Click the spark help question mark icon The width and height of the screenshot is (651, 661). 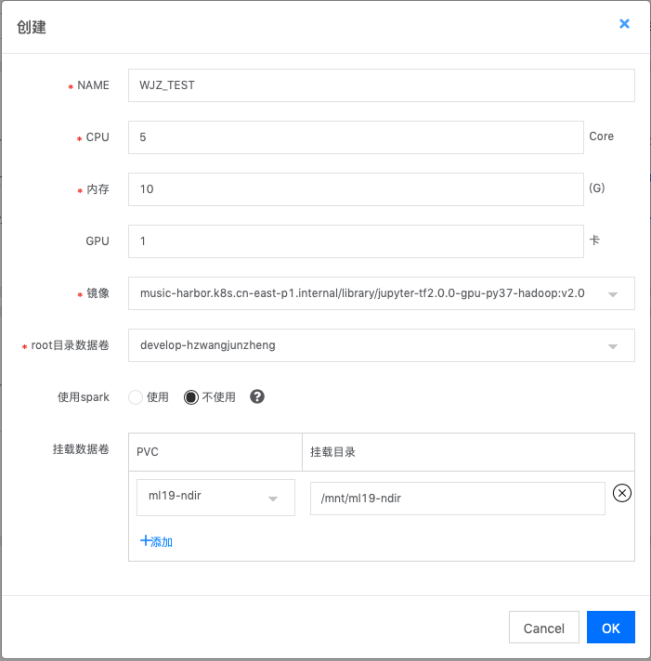click(257, 397)
